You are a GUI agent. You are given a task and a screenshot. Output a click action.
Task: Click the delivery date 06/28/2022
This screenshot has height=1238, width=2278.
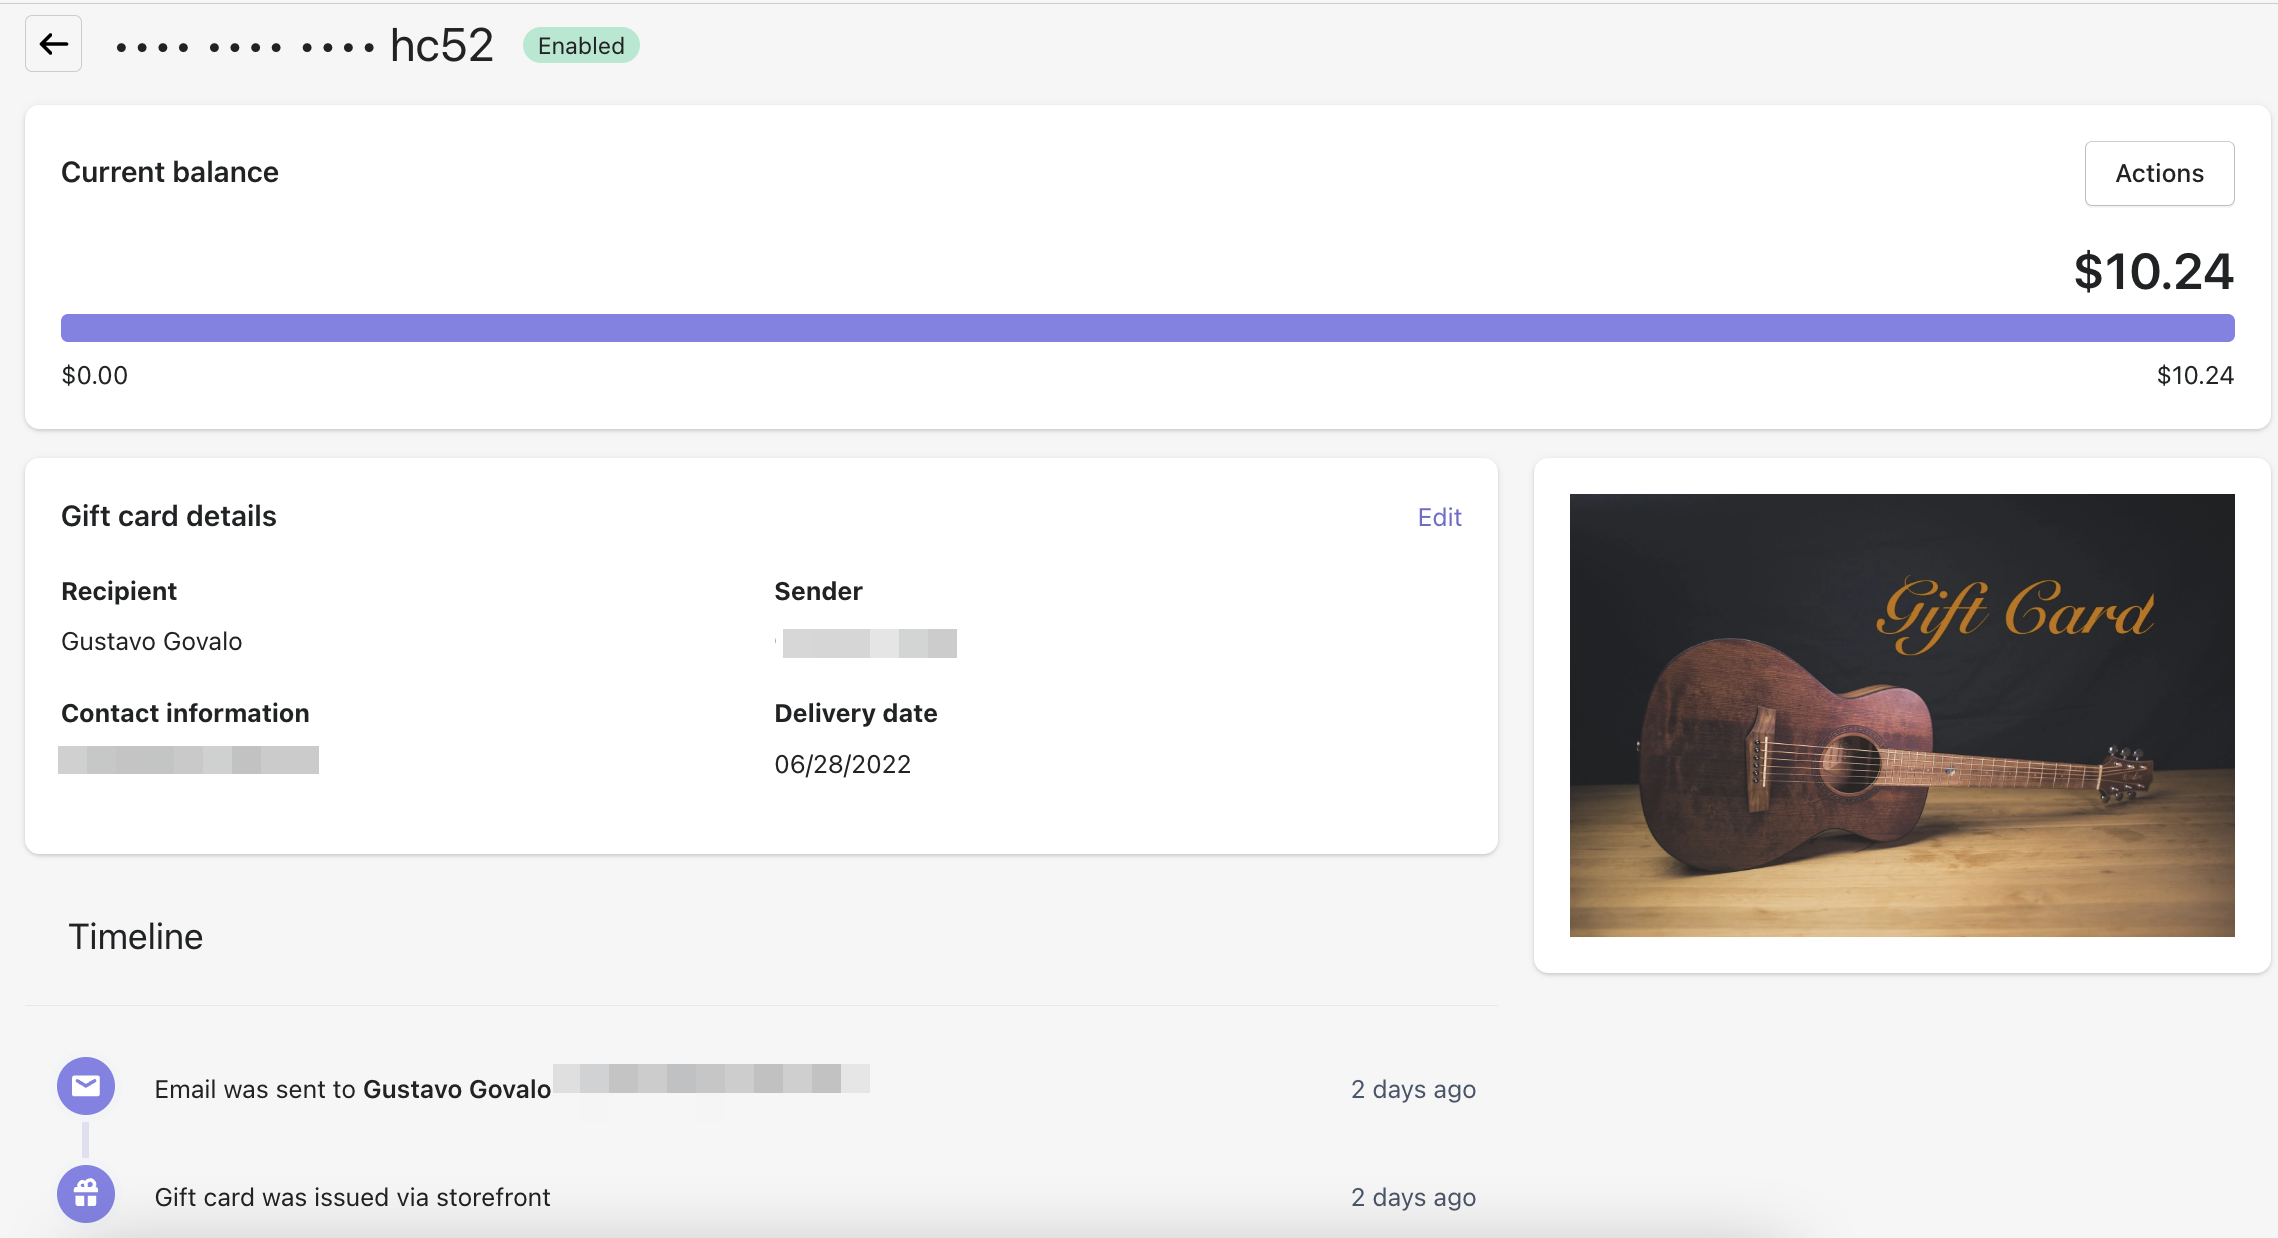pyautogui.click(x=842, y=764)
